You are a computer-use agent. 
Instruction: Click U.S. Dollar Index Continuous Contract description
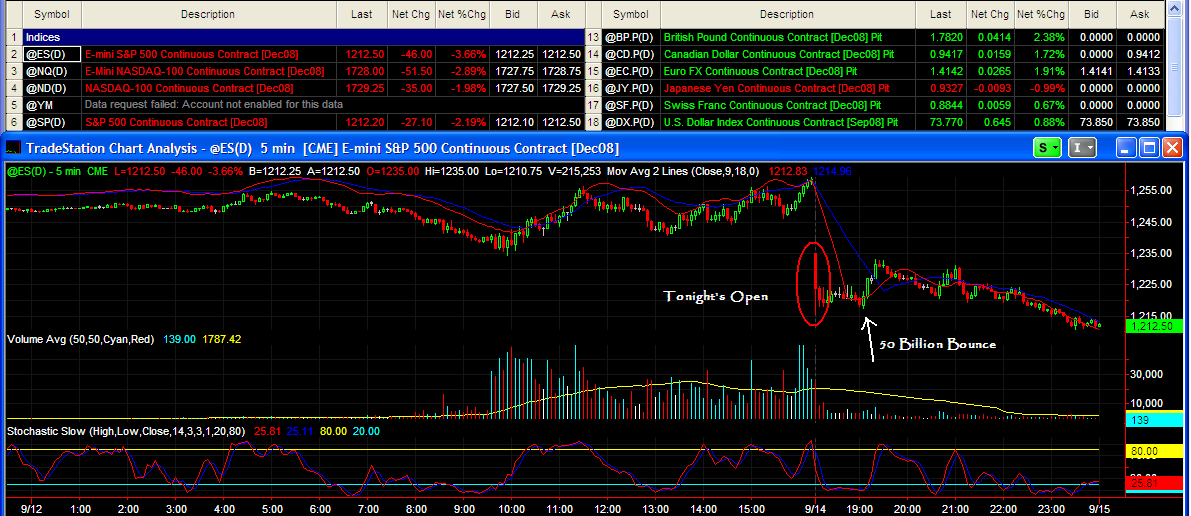781,122
